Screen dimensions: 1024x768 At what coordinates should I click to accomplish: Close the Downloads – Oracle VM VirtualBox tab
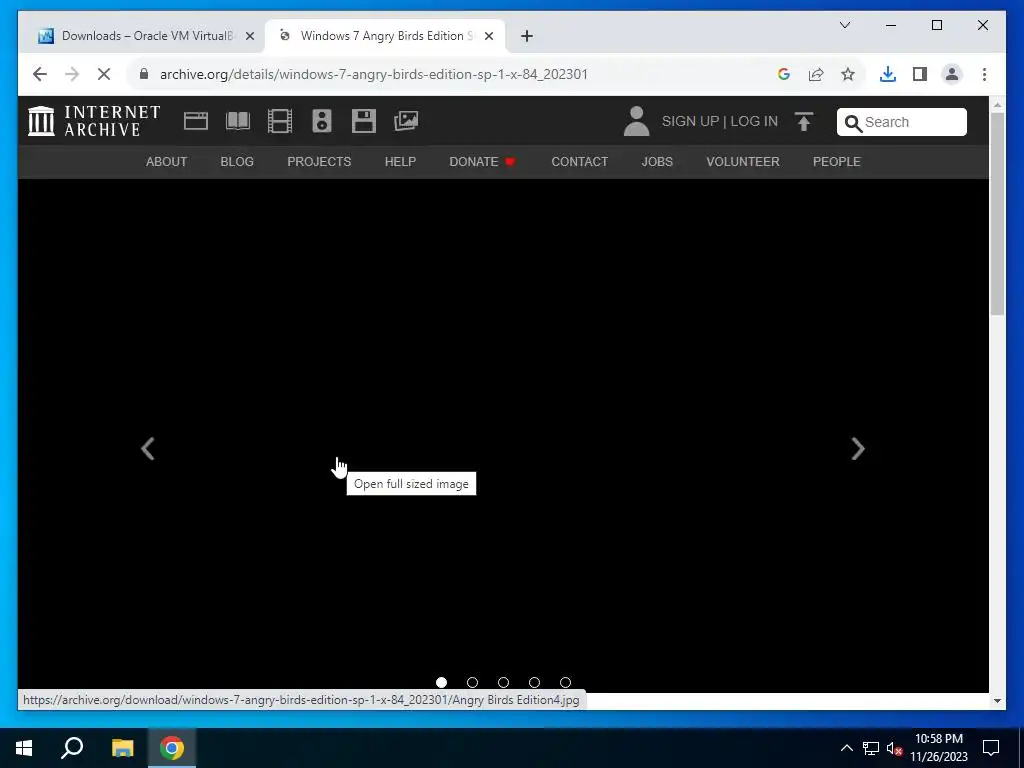coord(249,36)
